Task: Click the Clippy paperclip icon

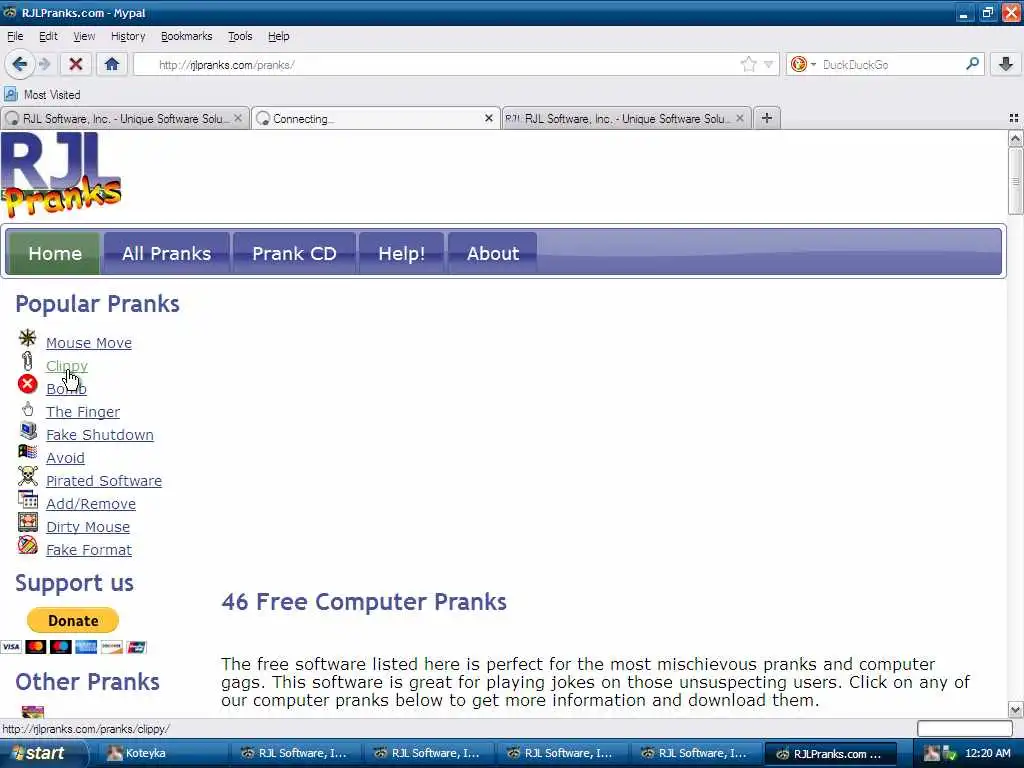Action: pyautogui.click(x=27, y=360)
